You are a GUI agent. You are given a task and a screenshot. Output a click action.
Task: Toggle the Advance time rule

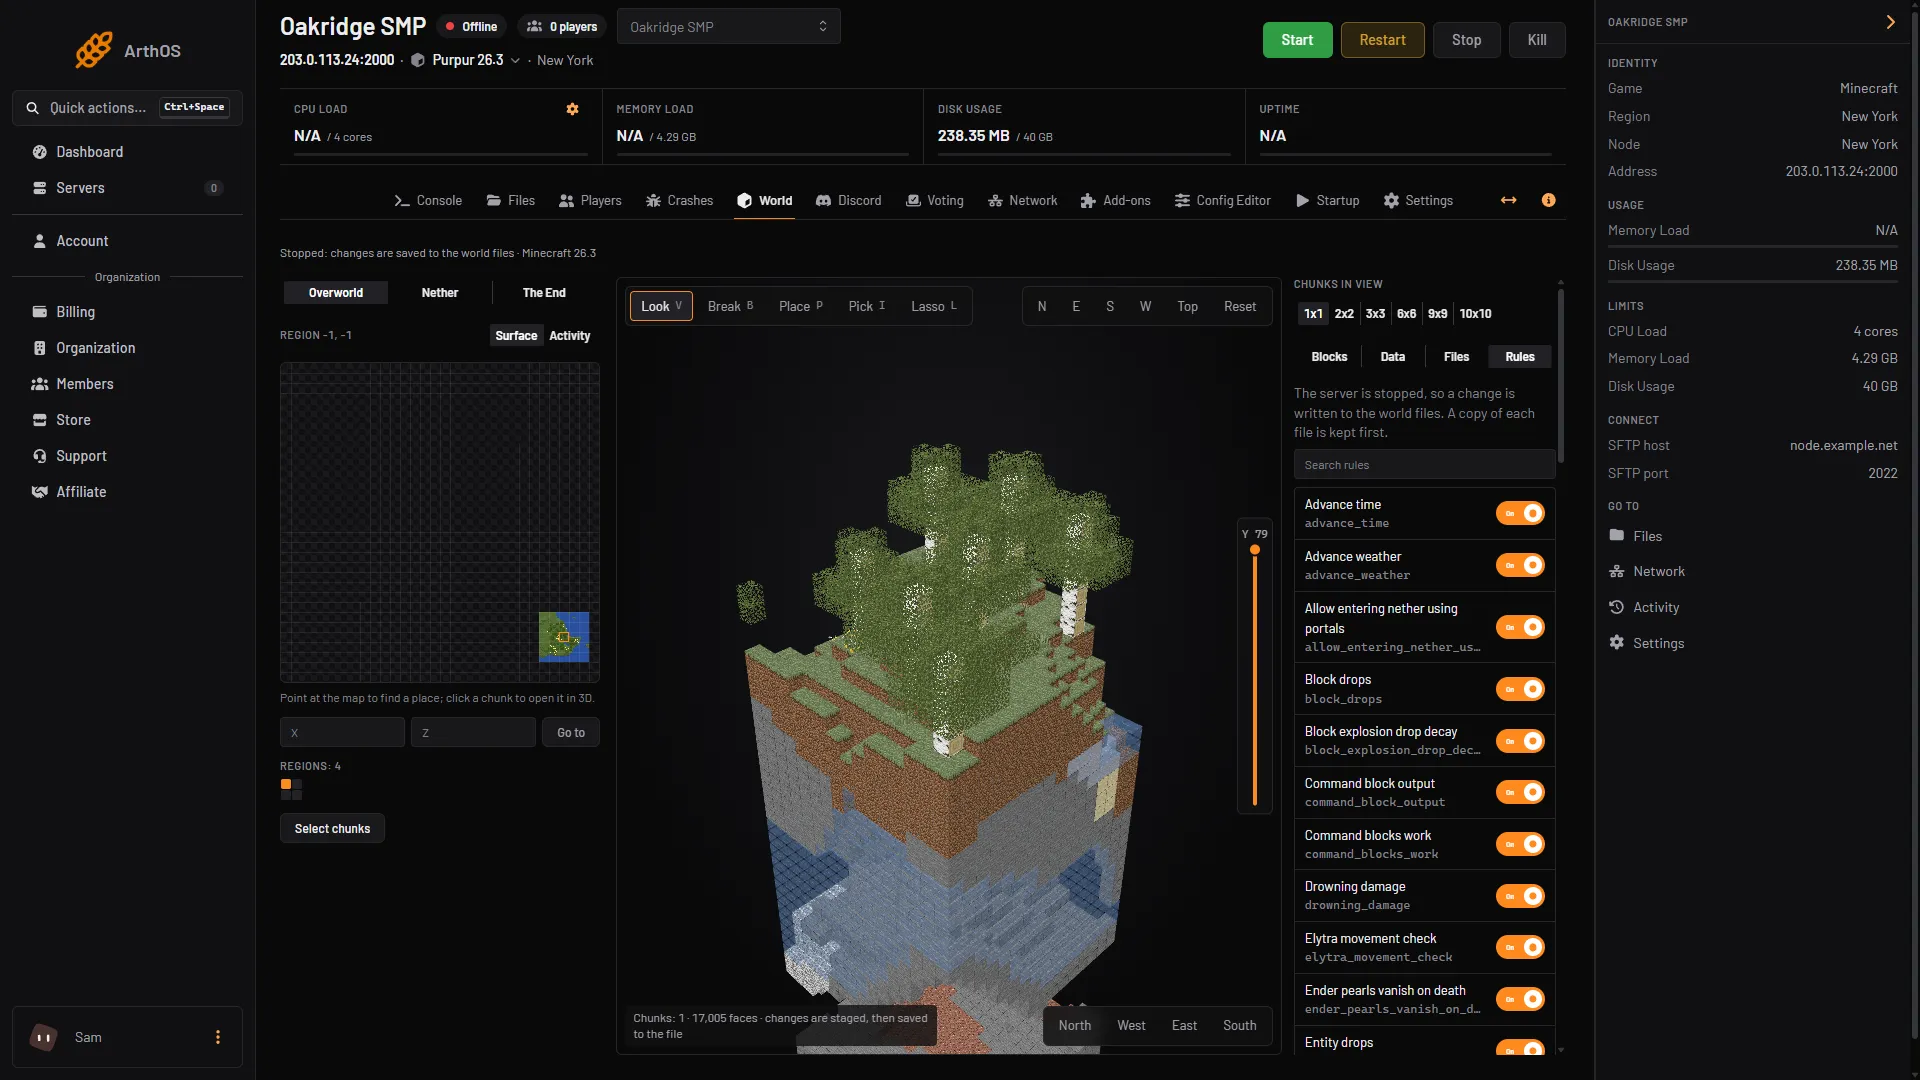pyautogui.click(x=1520, y=513)
